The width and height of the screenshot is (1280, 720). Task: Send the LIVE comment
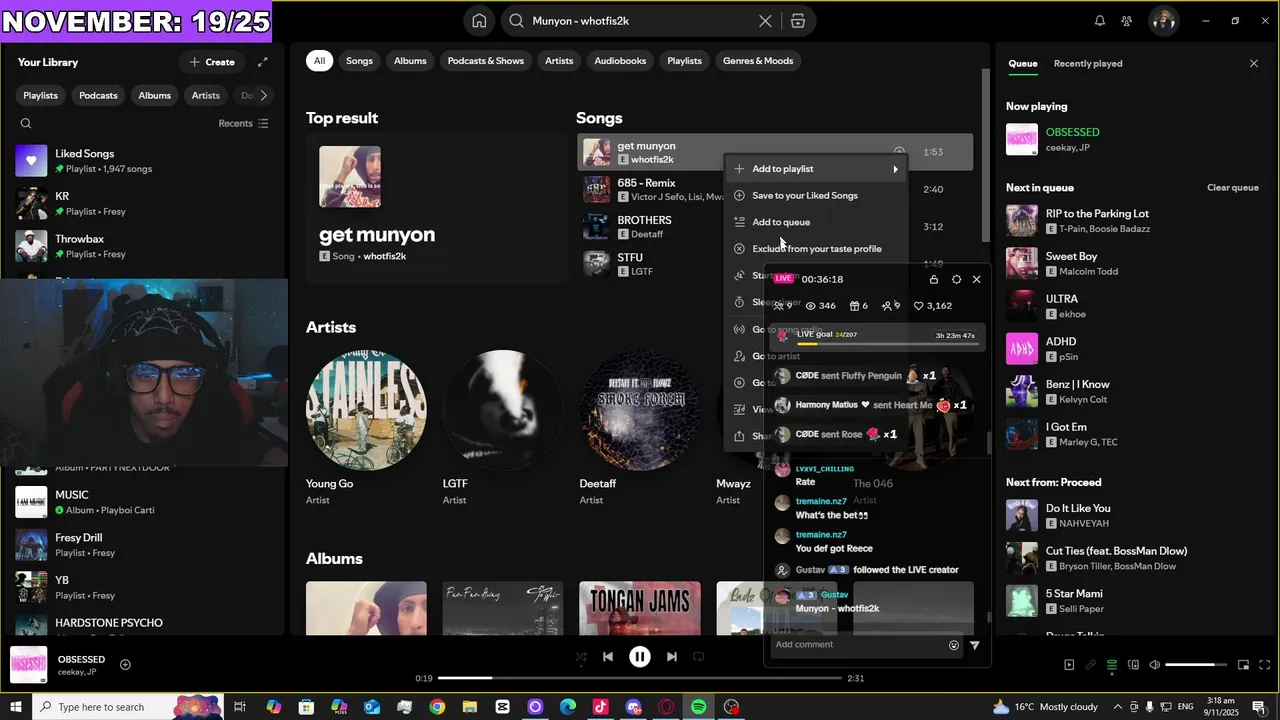(975, 645)
